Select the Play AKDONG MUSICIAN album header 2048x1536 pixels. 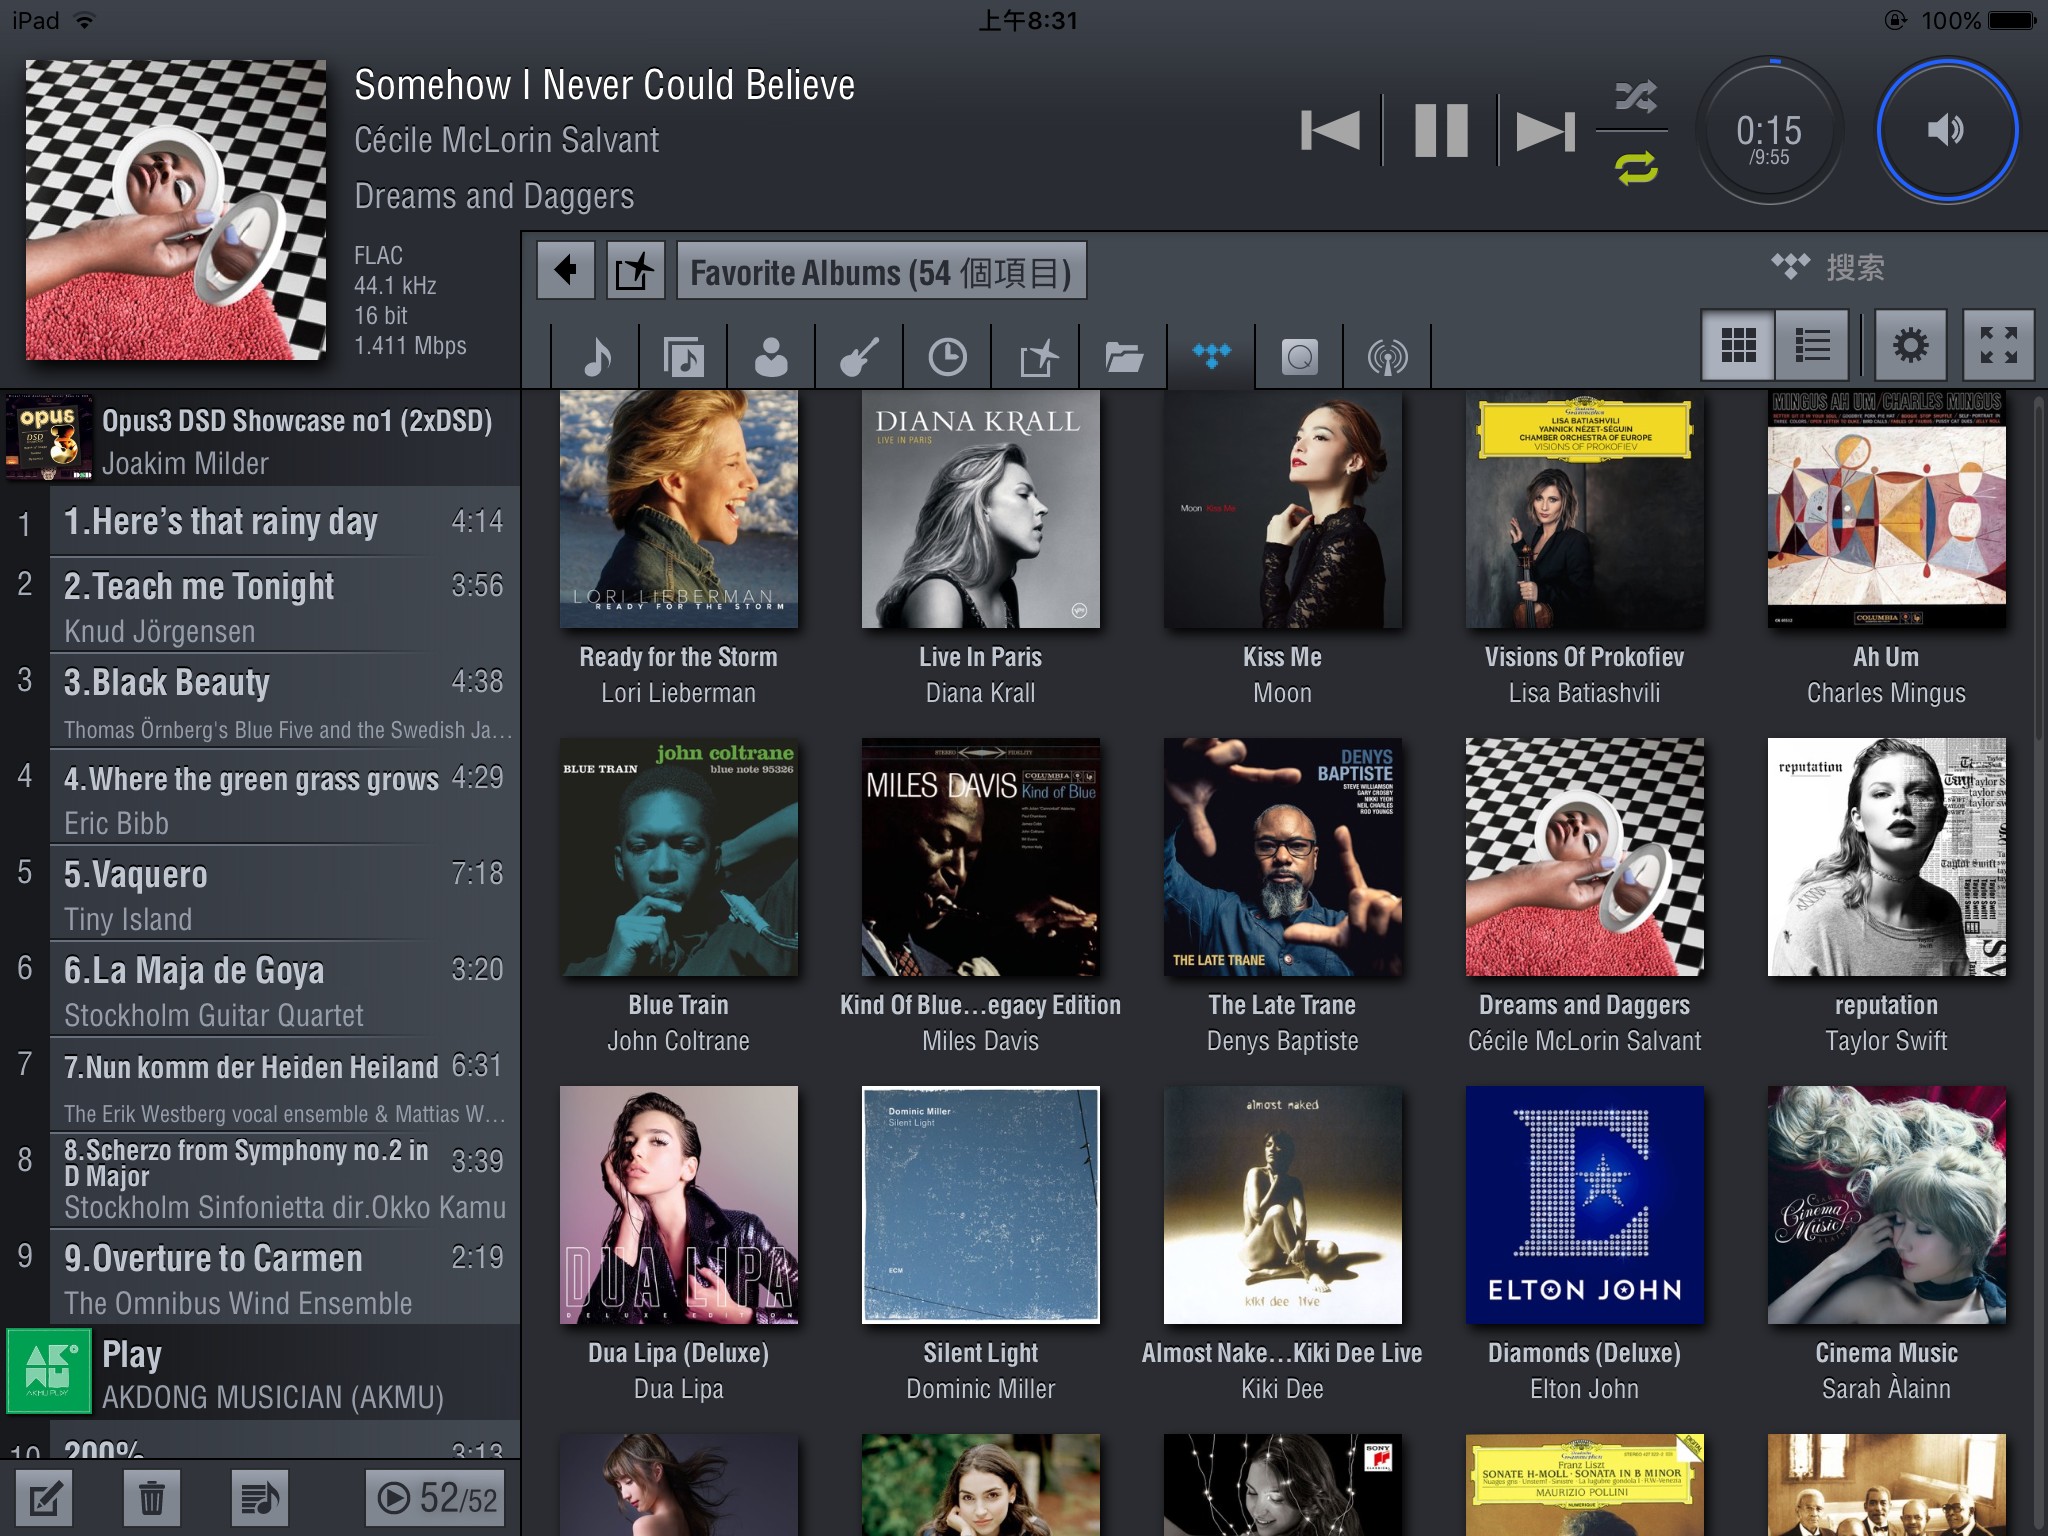[260, 1373]
